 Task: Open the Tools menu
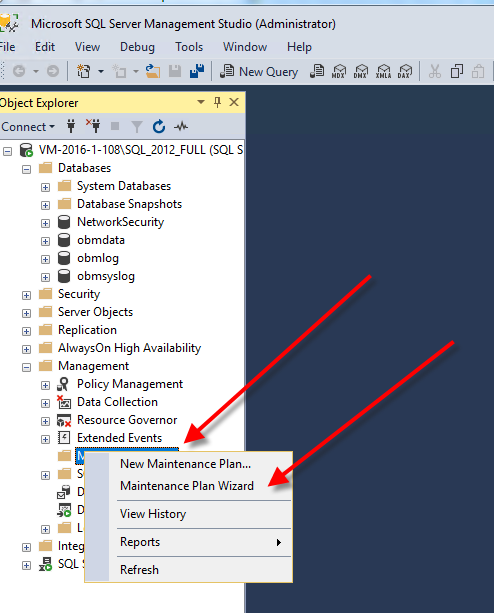tap(189, 47)
